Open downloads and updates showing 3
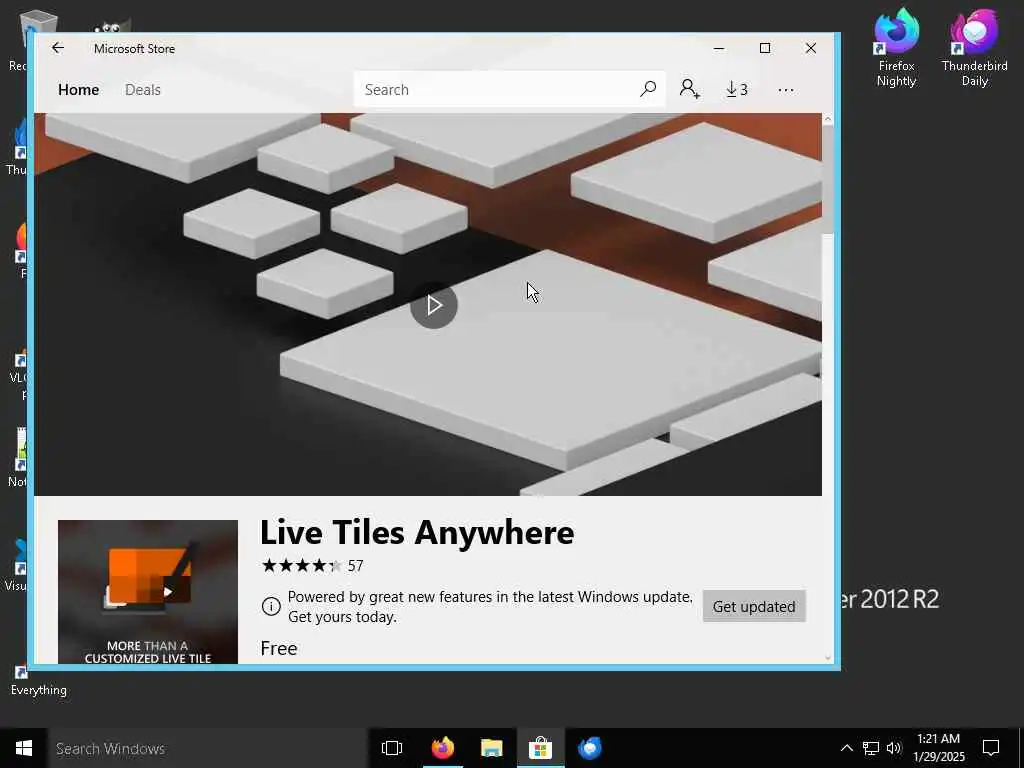The height and width of the screenshot is (768, 1024). tap(737, 89)
